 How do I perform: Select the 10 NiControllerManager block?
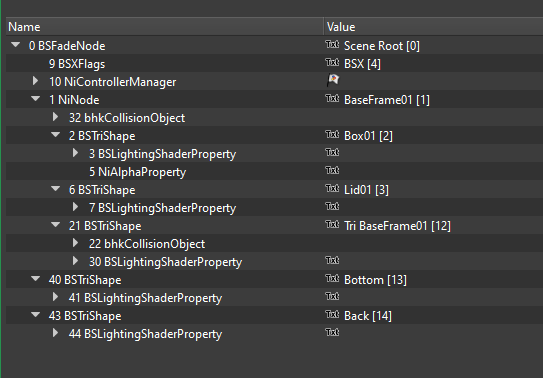(113, 82)
